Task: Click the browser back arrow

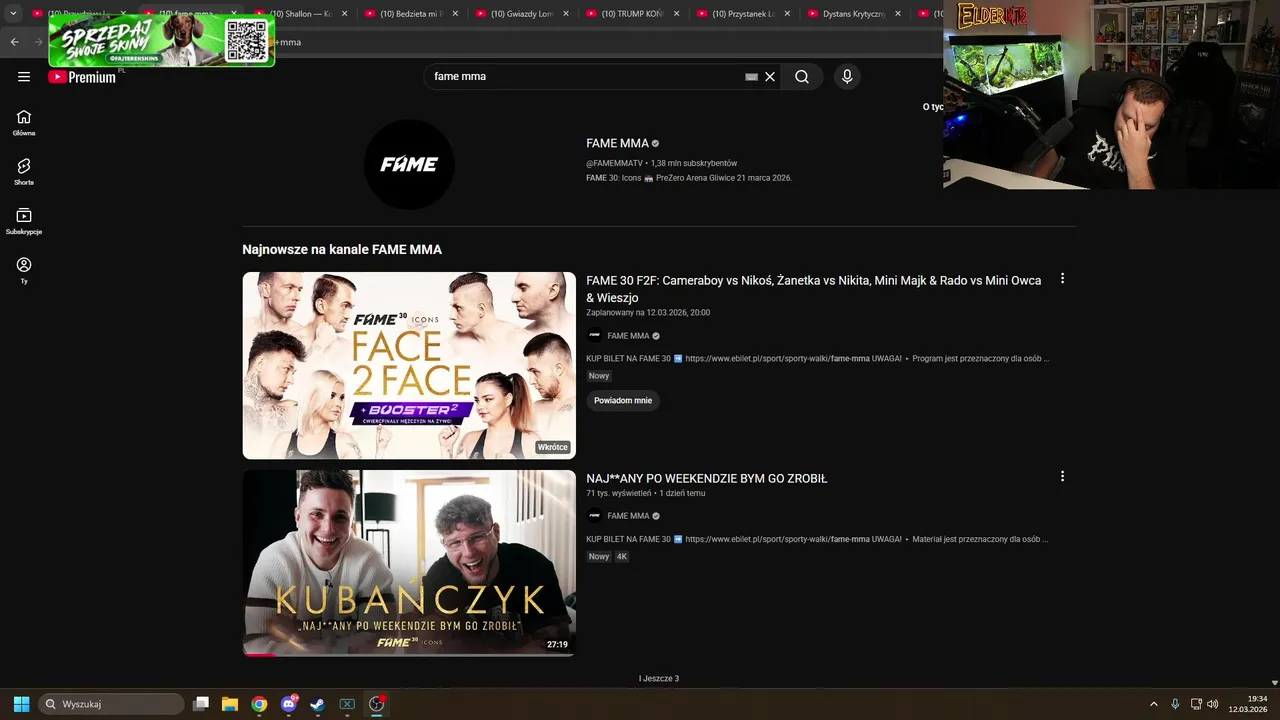Action: click(x=14, y=42)
